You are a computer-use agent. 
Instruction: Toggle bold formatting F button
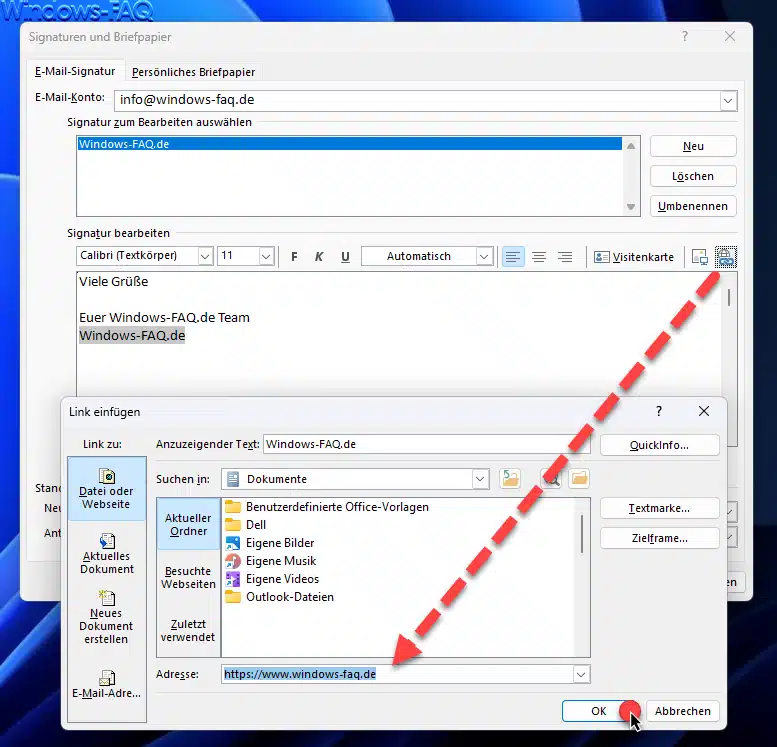click(294, 257)
